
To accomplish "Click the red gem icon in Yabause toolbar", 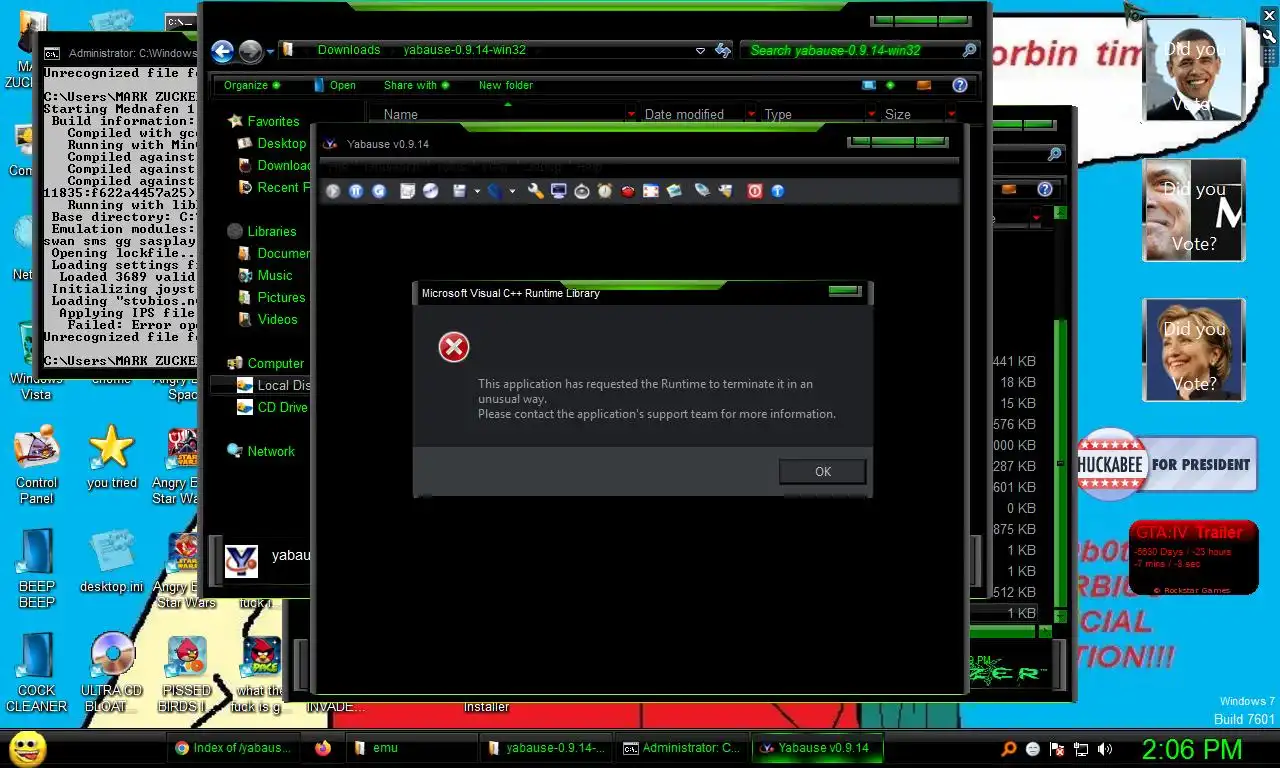I will pyautogui.click(x=628, y=191).
